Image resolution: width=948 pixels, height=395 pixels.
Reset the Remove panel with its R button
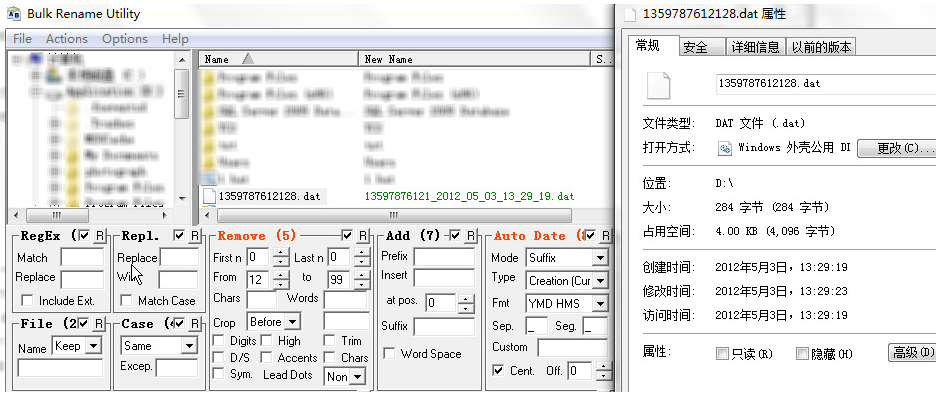pyautogui.click(x=362, y=235)
